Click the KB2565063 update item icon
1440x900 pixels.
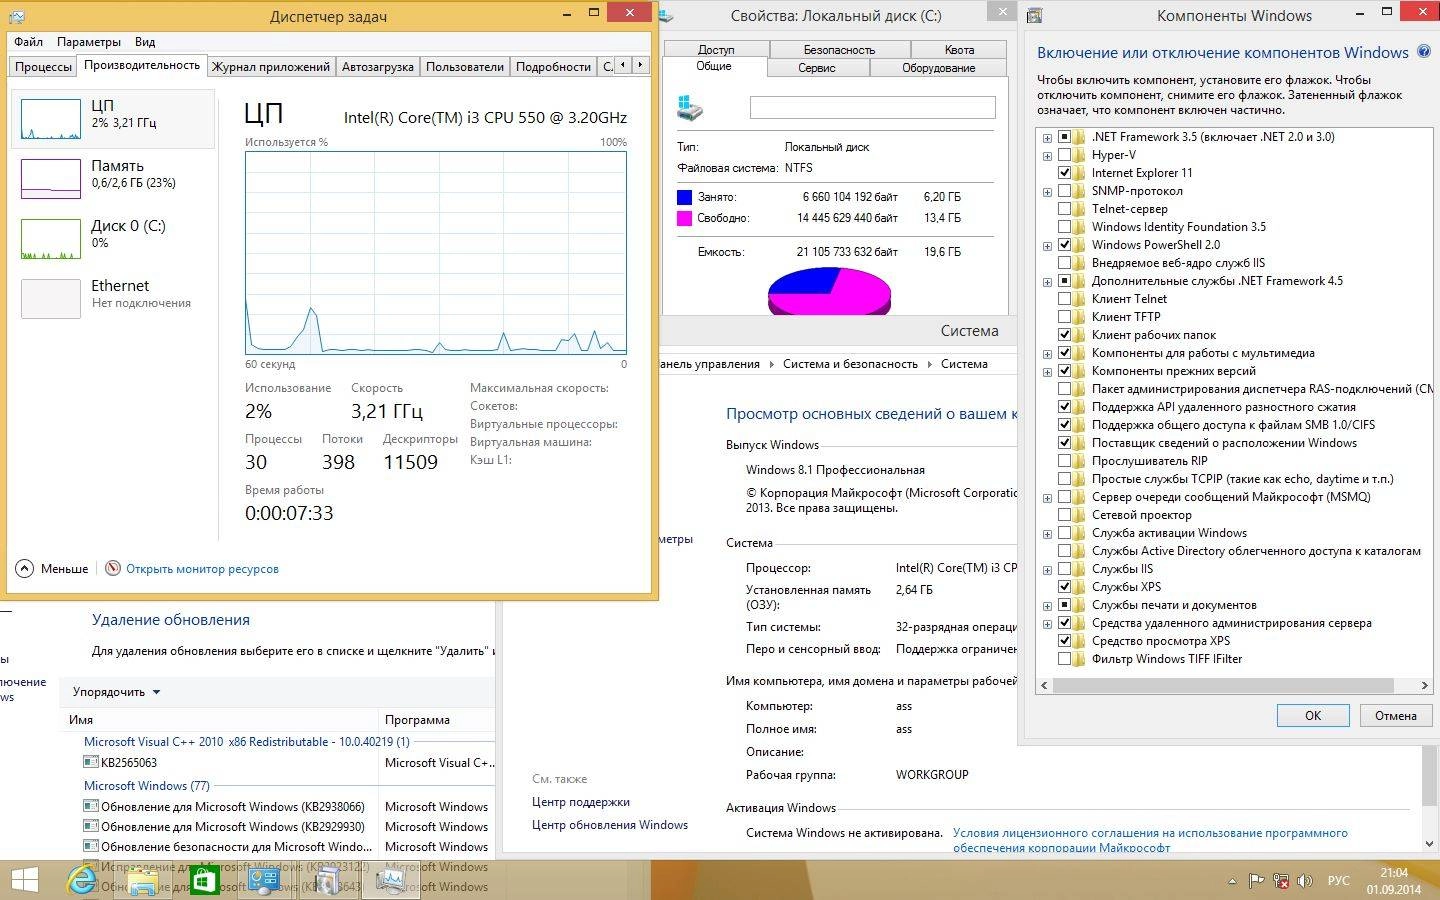point(91,762)
